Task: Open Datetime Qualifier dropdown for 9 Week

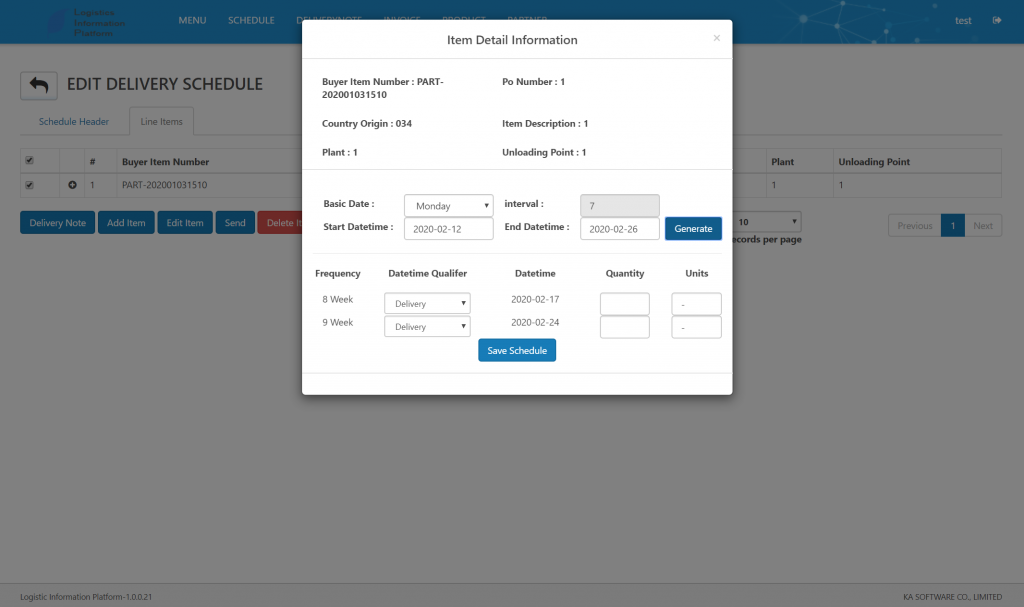Action: click(x=427, y=327)
